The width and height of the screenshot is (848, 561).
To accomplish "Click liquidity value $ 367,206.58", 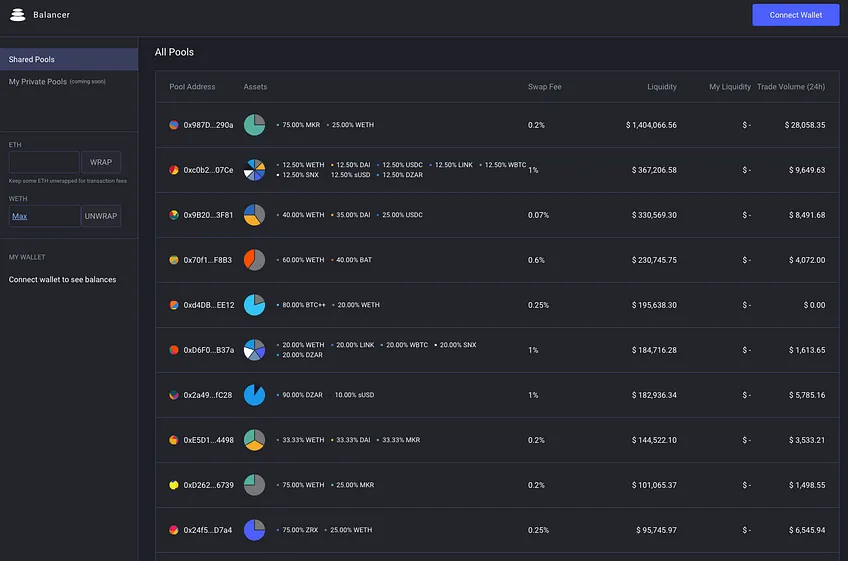I will pyautogui.click(x=654, y=170).
